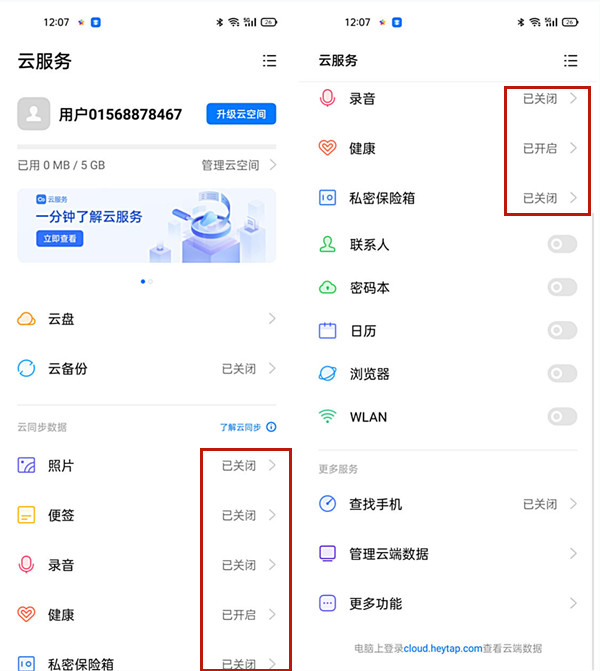Tap the 一分钟了解云服务 banner
Viewport: 600px width, 671px height.
coord(147,226)
